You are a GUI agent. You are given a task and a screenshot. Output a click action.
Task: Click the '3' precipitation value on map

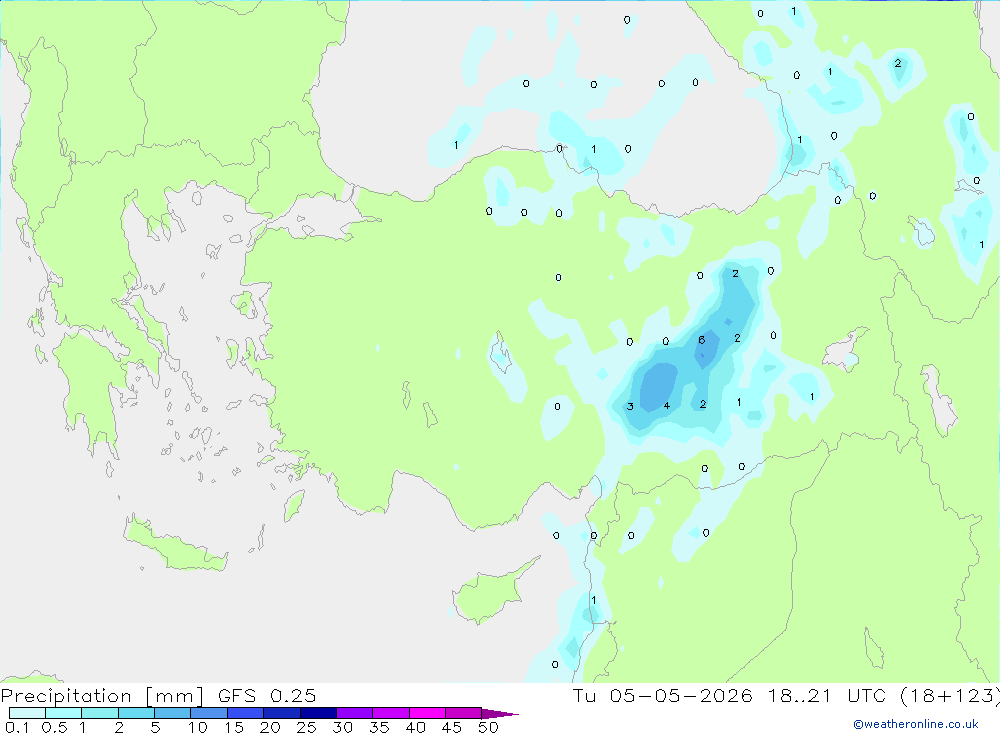630,406
